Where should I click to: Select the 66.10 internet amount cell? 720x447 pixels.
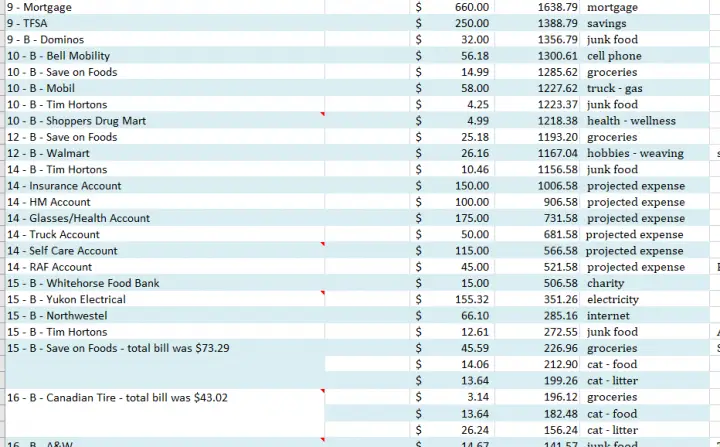pos(452,316)
